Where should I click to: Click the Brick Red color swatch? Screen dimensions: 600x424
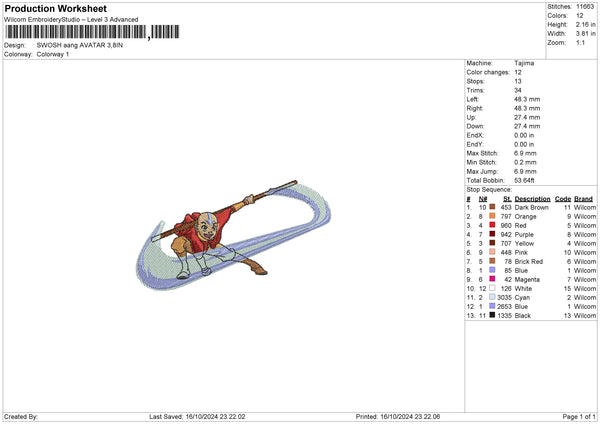point(492,261)
